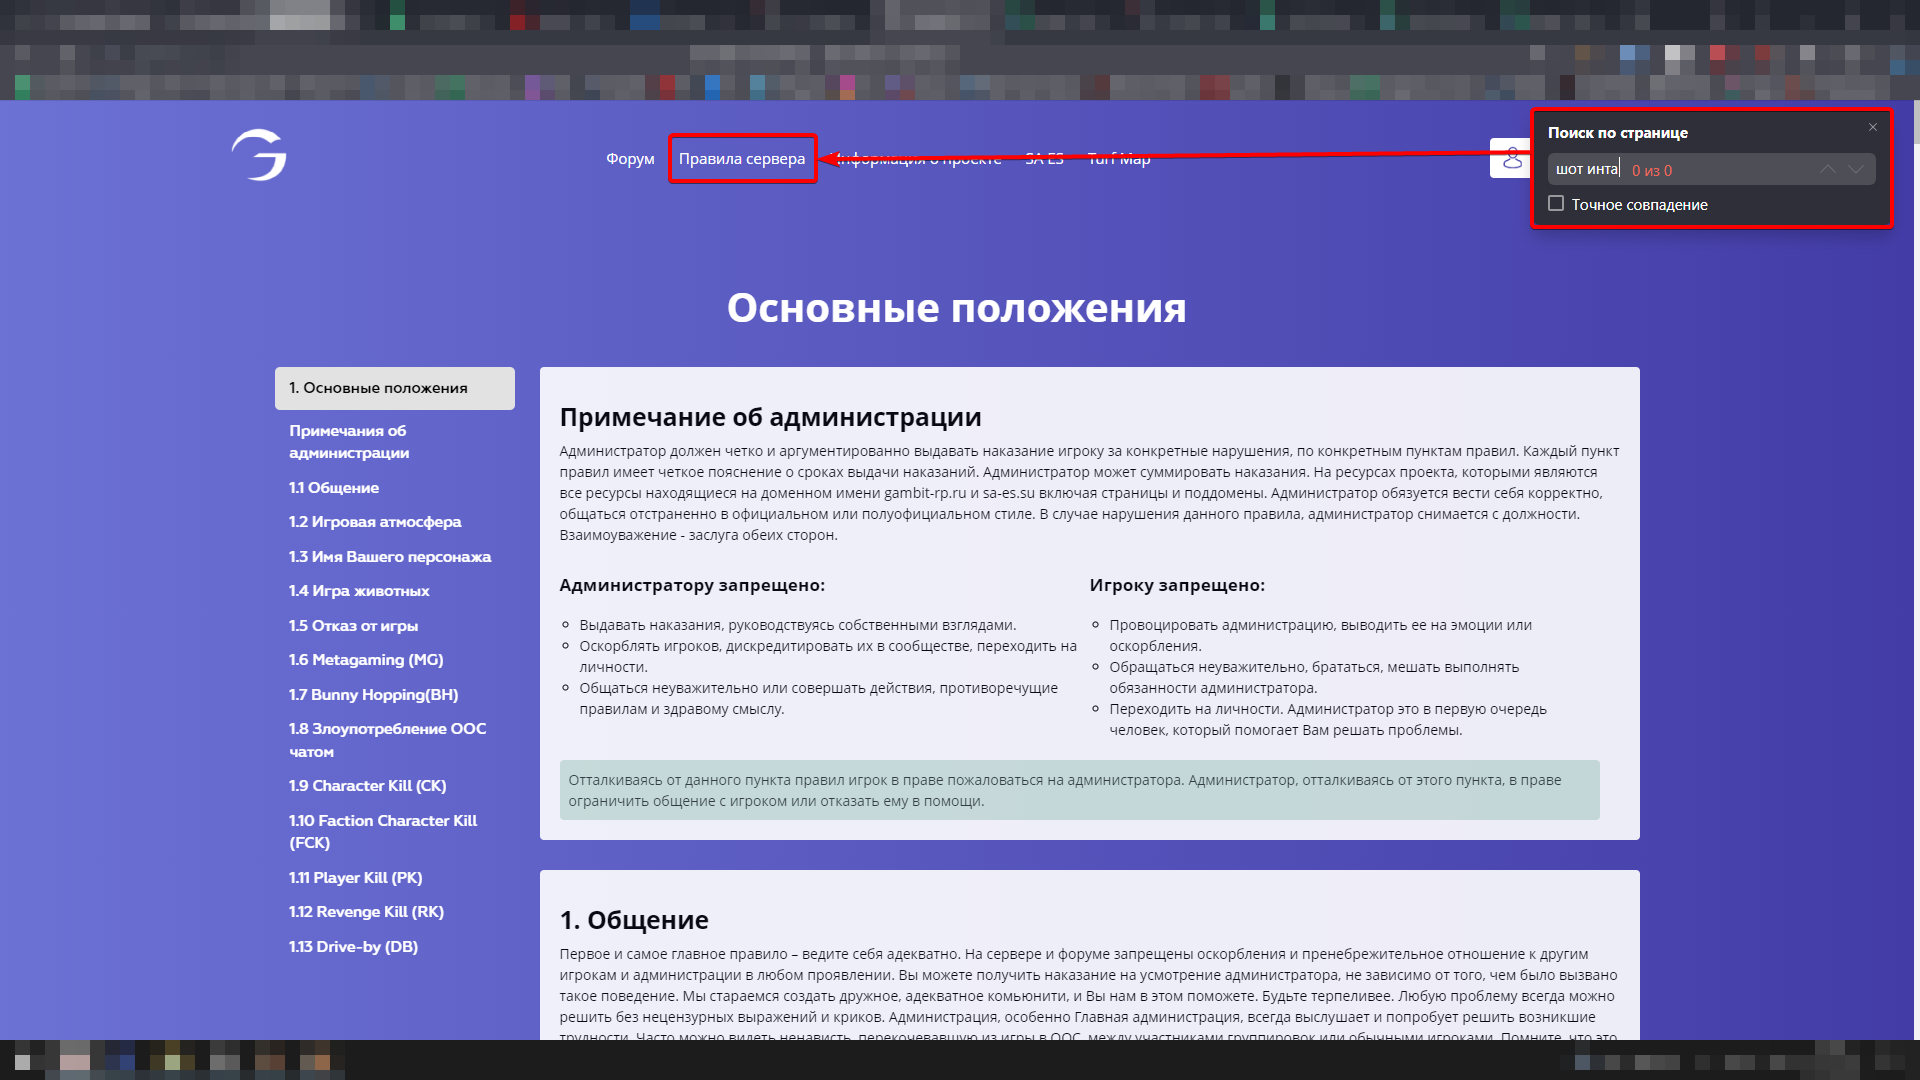Open '1.6 Metagaming (MG)' sidebar link
The height and width of the screenshot is (1080, 1920).
(366, 660)
